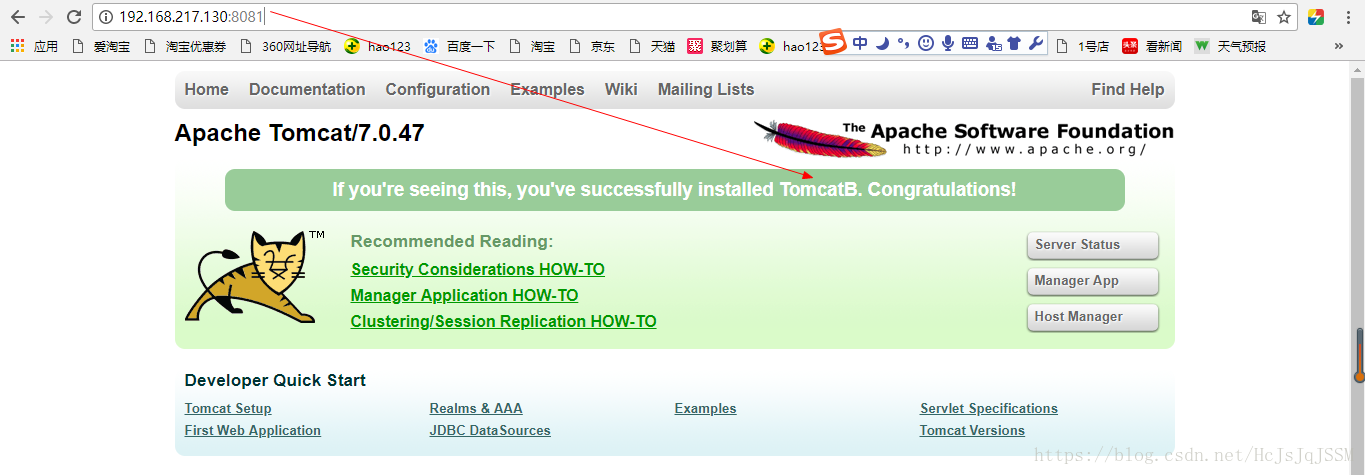The height and width of the screenshot is (475, 1365).
Task: Open the 淘宝 bookmark
Action: tap(532, 46)
